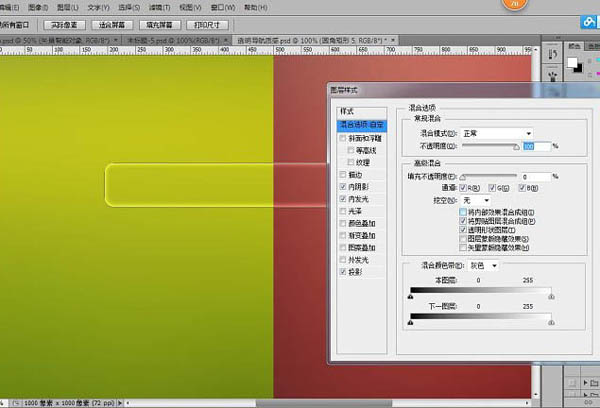Click the horizontal scrollbar right arrow

coord(527,403)
